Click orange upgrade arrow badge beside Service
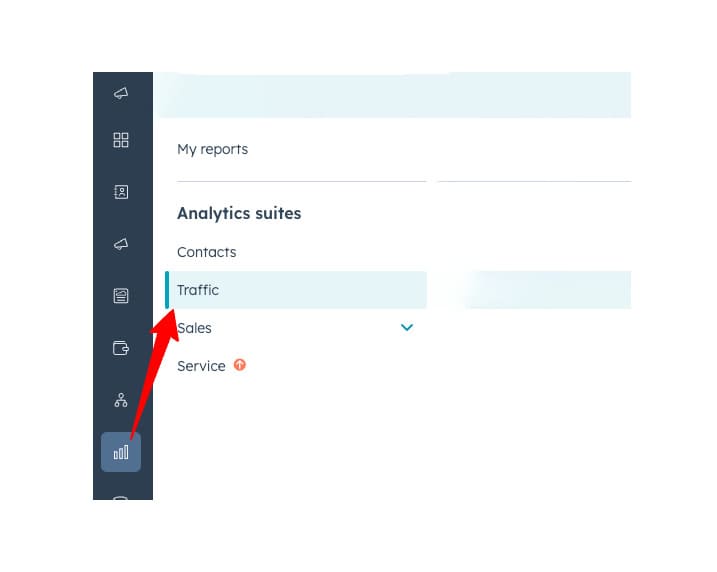 pos(240,365)
